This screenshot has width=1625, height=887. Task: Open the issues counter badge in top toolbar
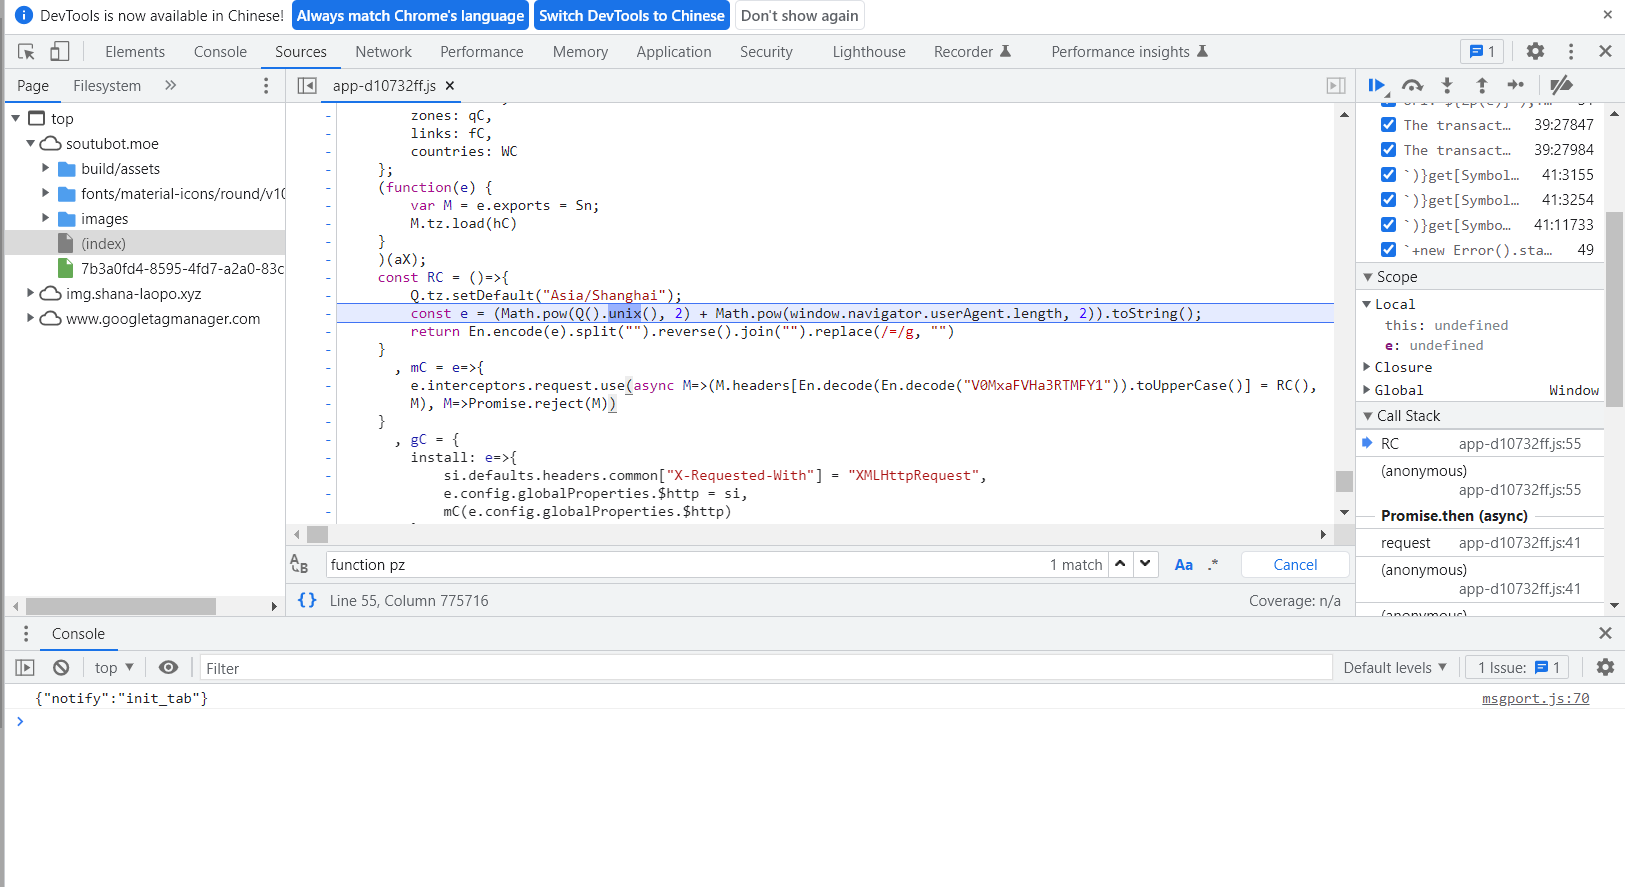click(1482, 51)
